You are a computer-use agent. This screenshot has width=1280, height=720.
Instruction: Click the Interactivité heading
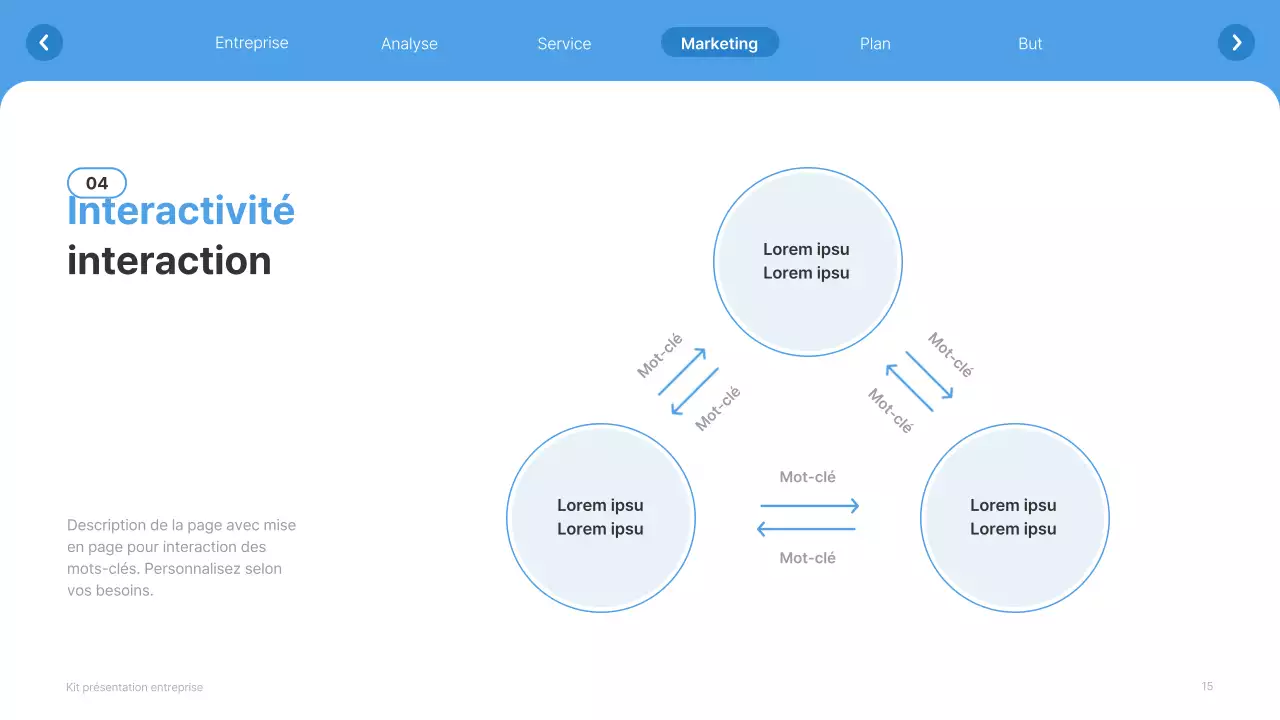click(x=180, y=210)
